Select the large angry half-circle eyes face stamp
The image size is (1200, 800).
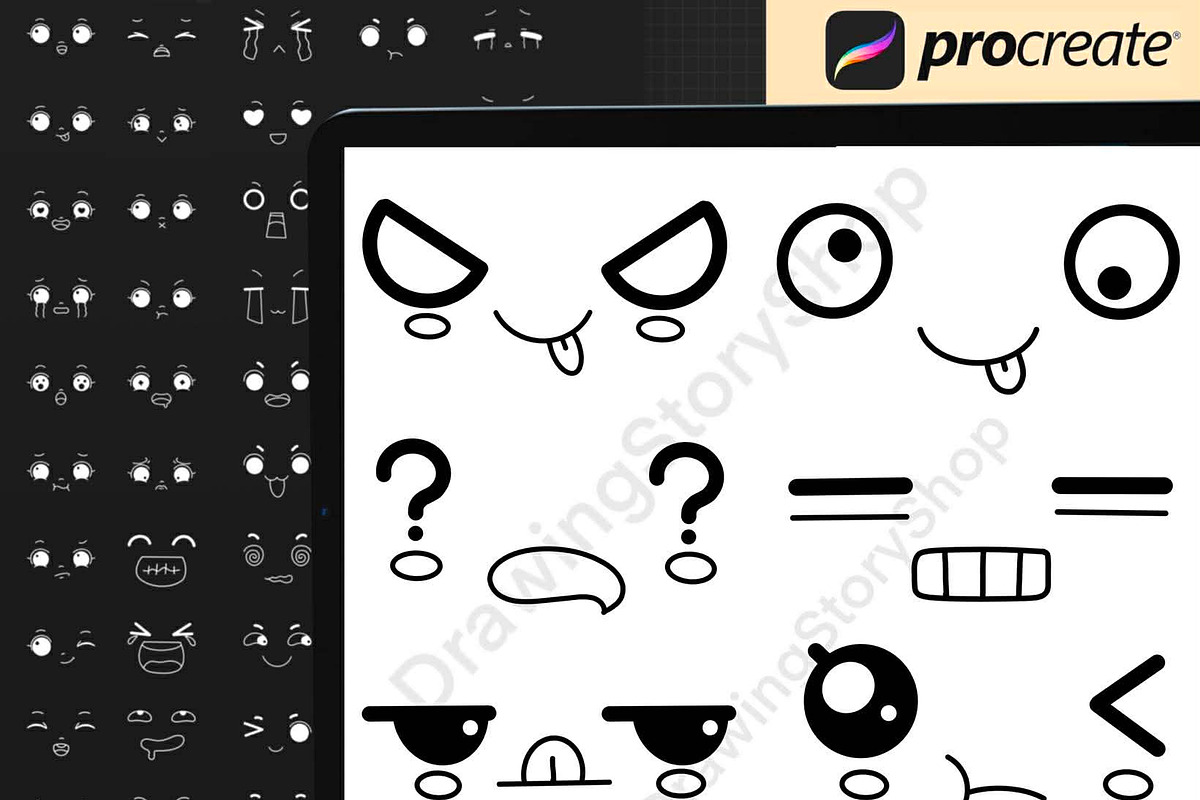point(547,287)
